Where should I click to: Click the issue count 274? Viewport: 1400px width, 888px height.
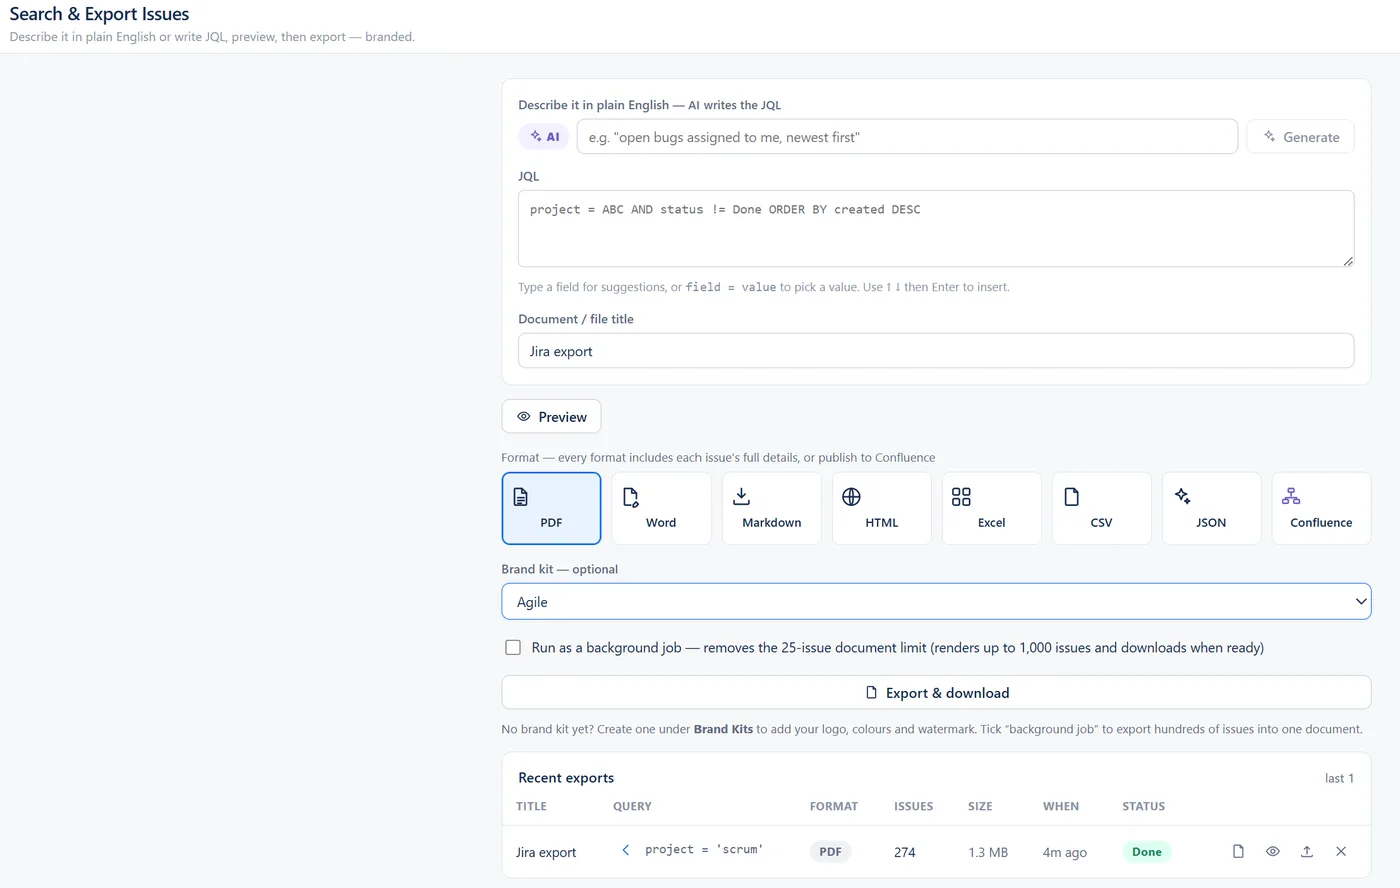[x=905, y=853]
